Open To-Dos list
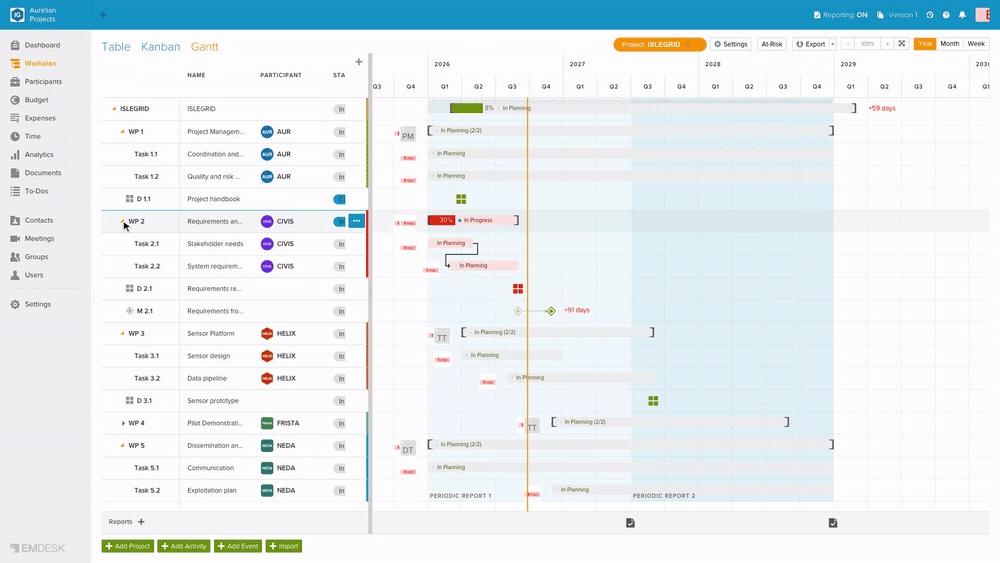The image size is (1000, 563). click(29, 191)
